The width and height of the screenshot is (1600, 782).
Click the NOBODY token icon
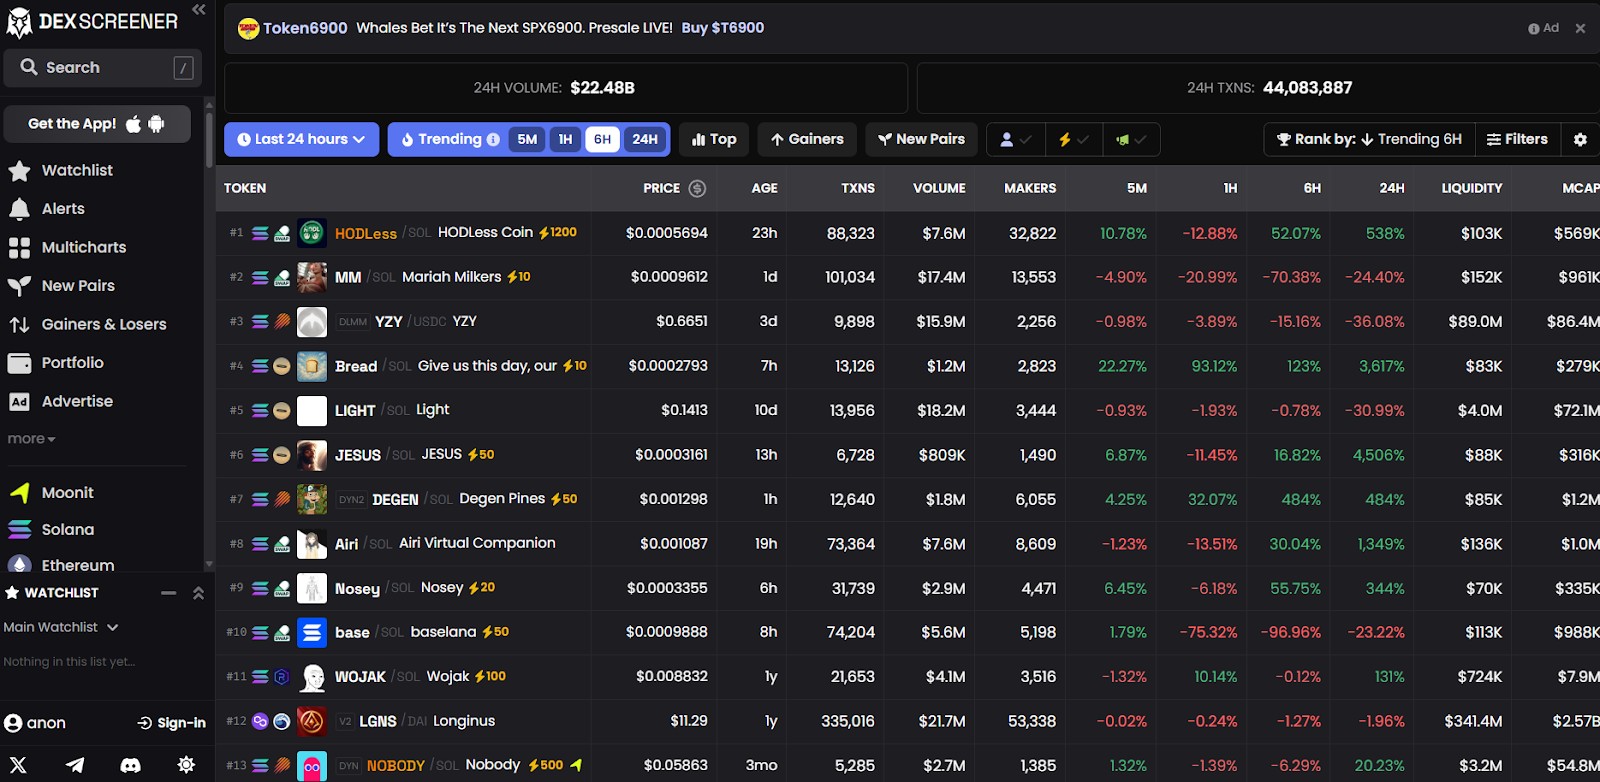coord(312,766)
